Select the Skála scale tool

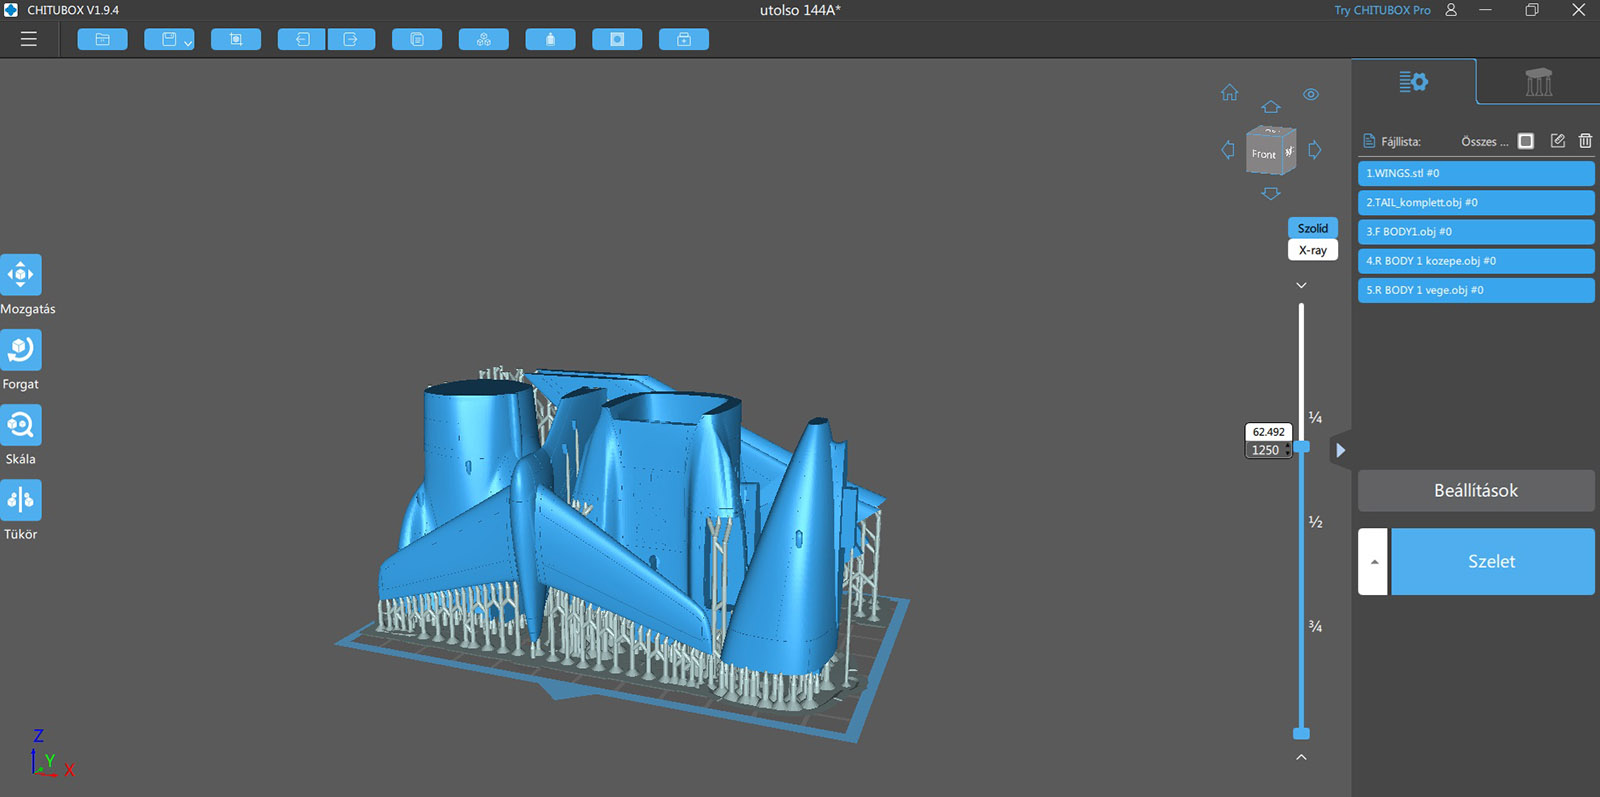21,424
